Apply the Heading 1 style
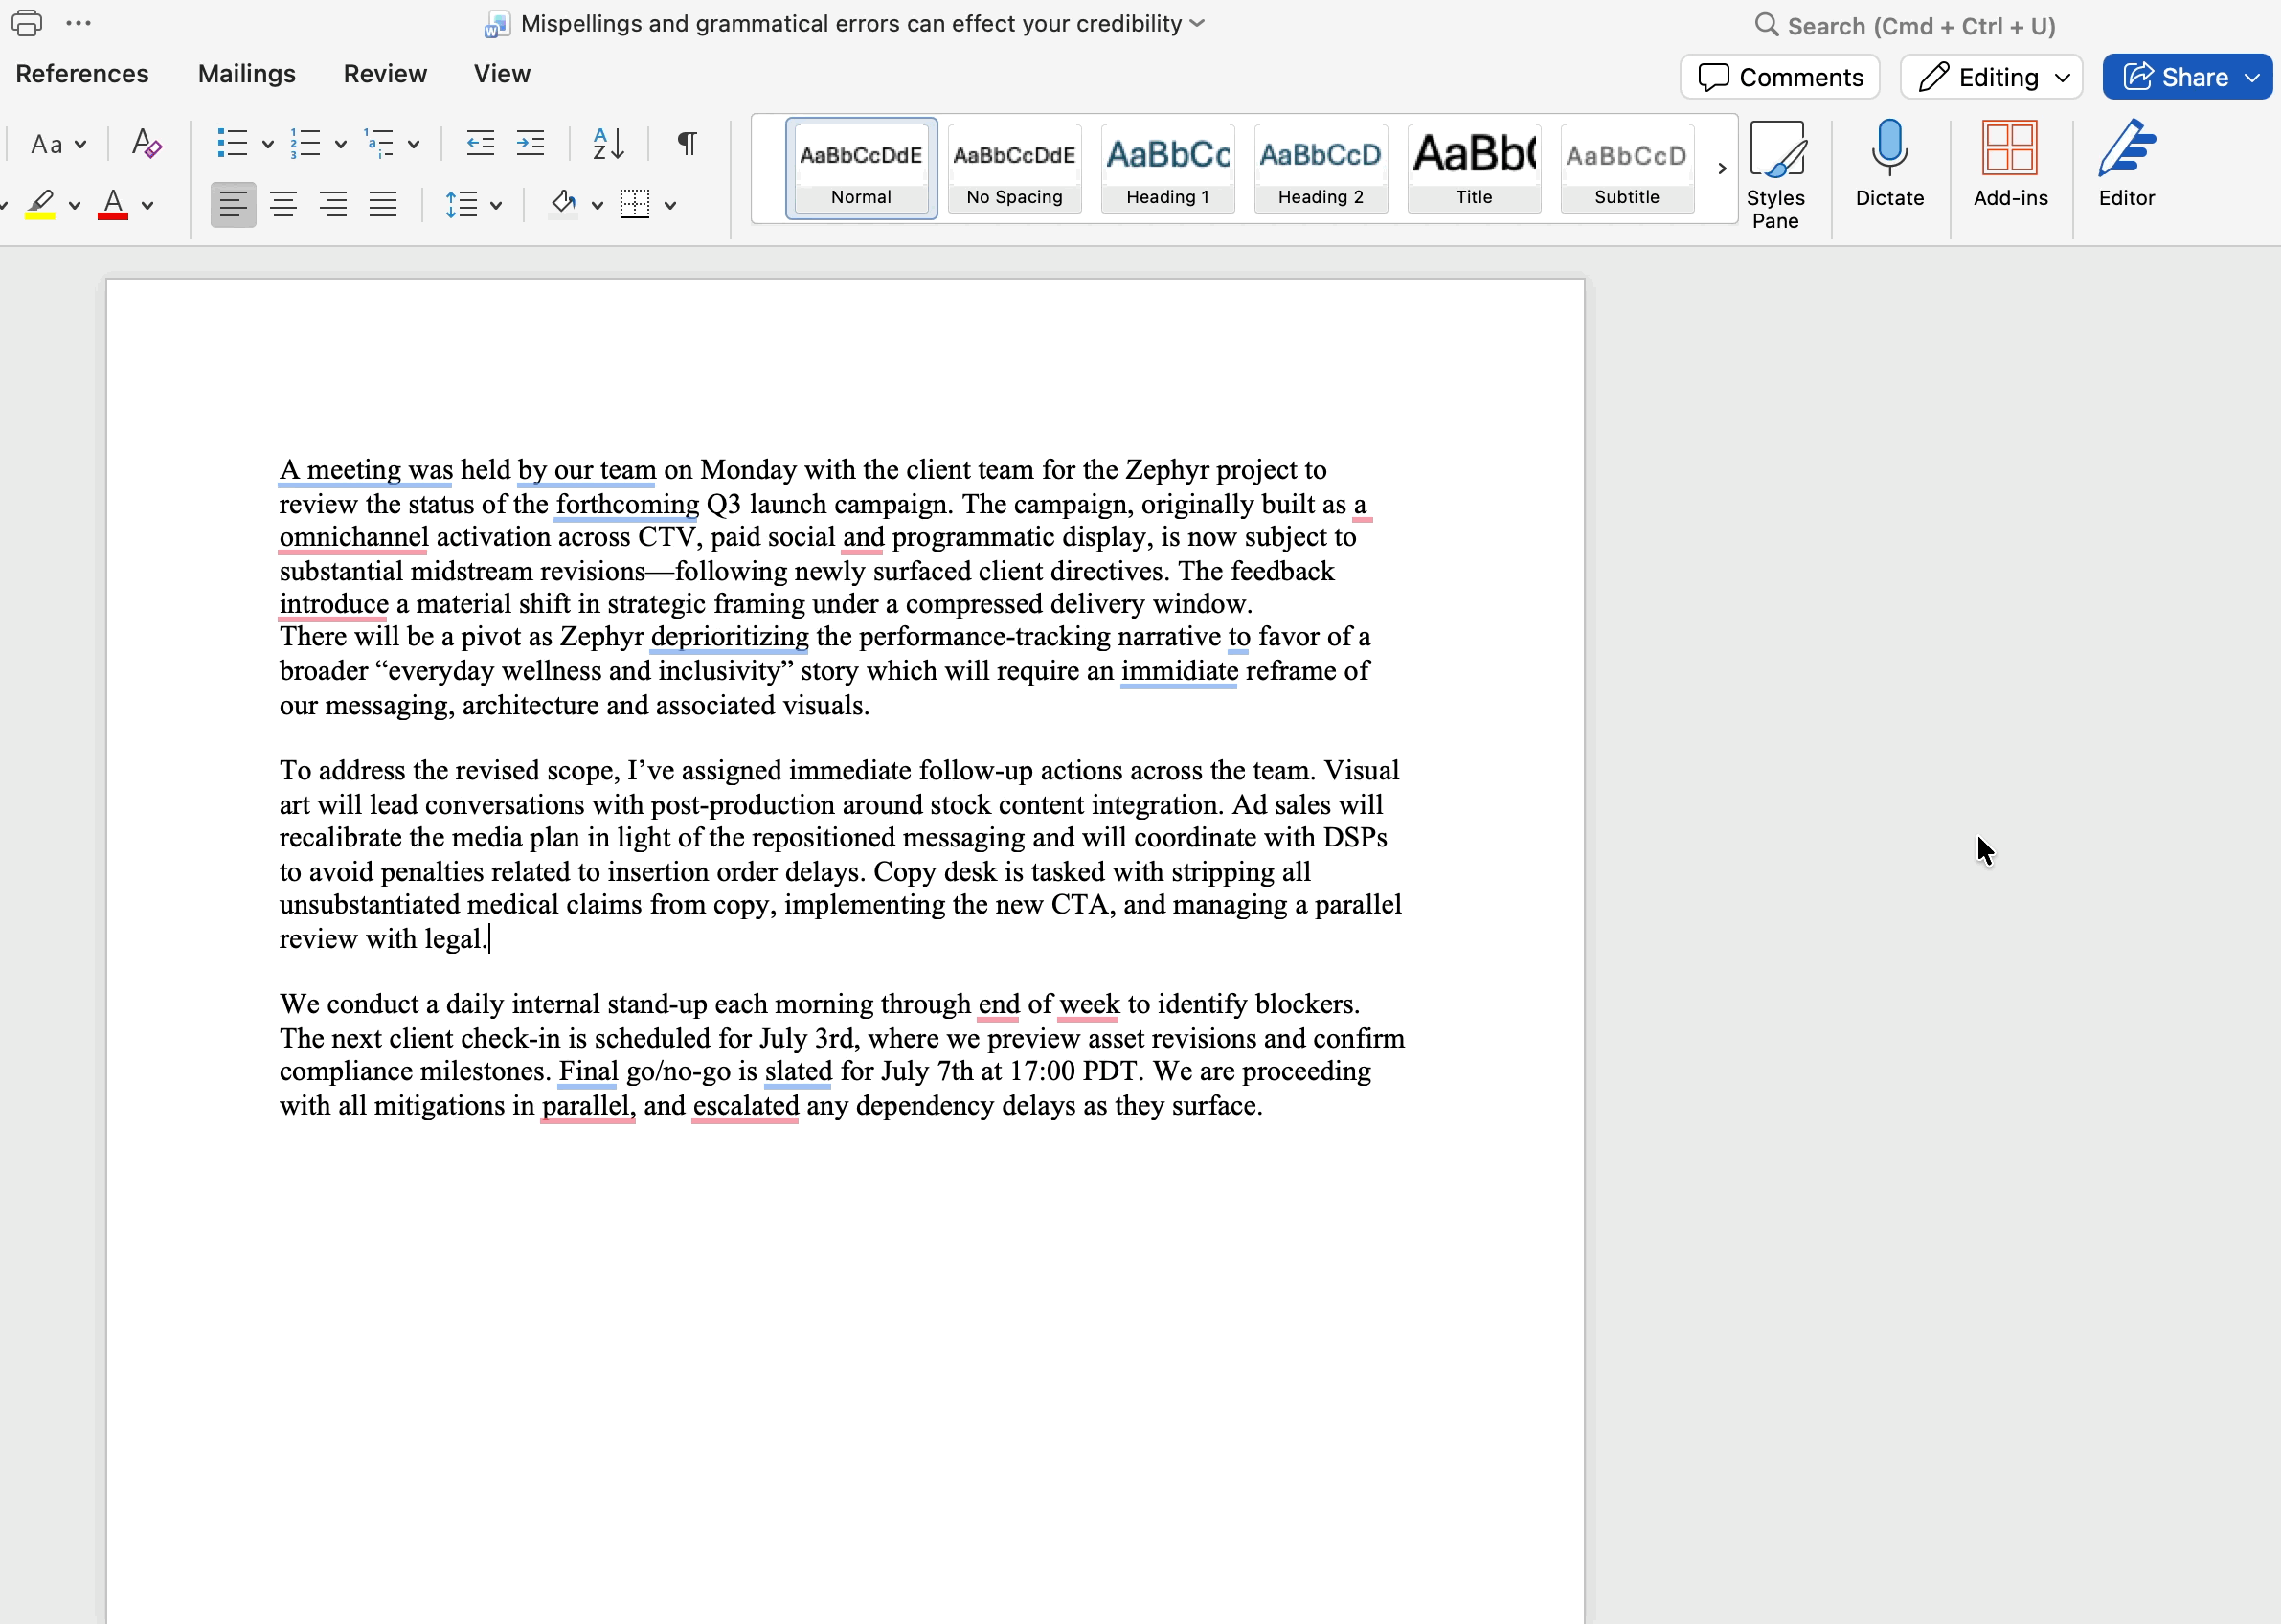The width and height of the screenshot is (2281, 1624). 1167,168
